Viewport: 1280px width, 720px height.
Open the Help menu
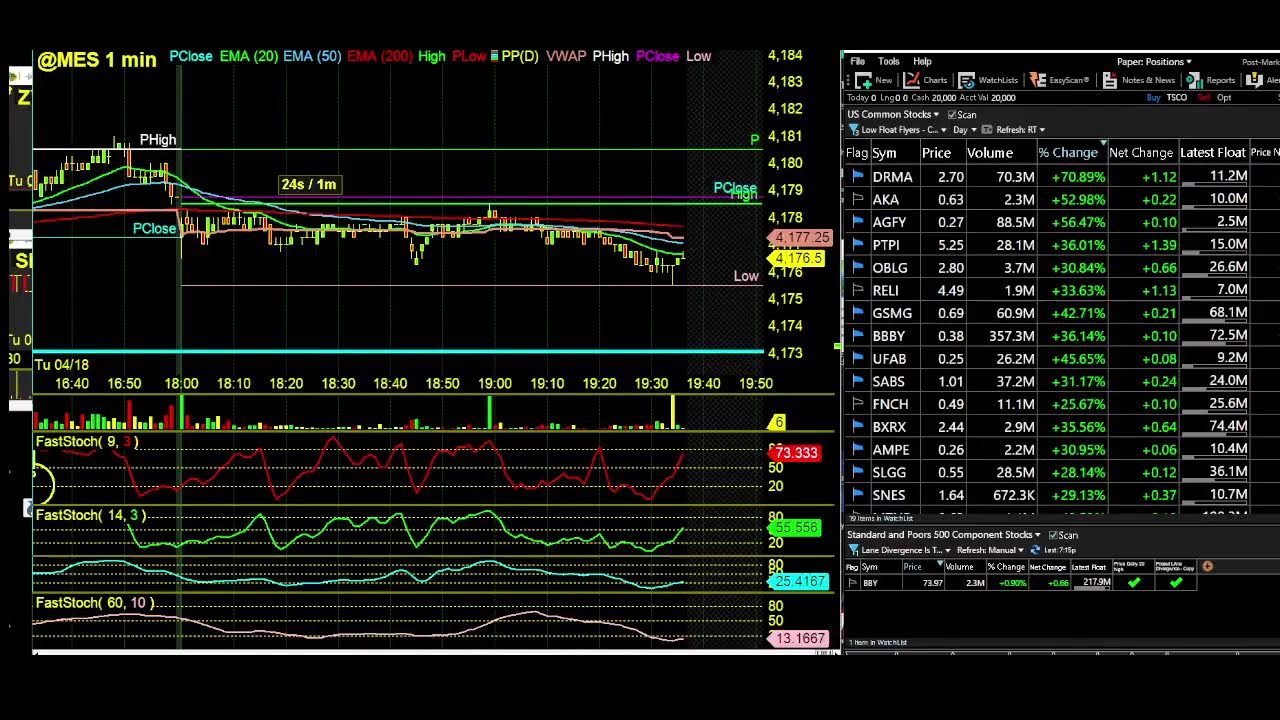click(922, 62)
